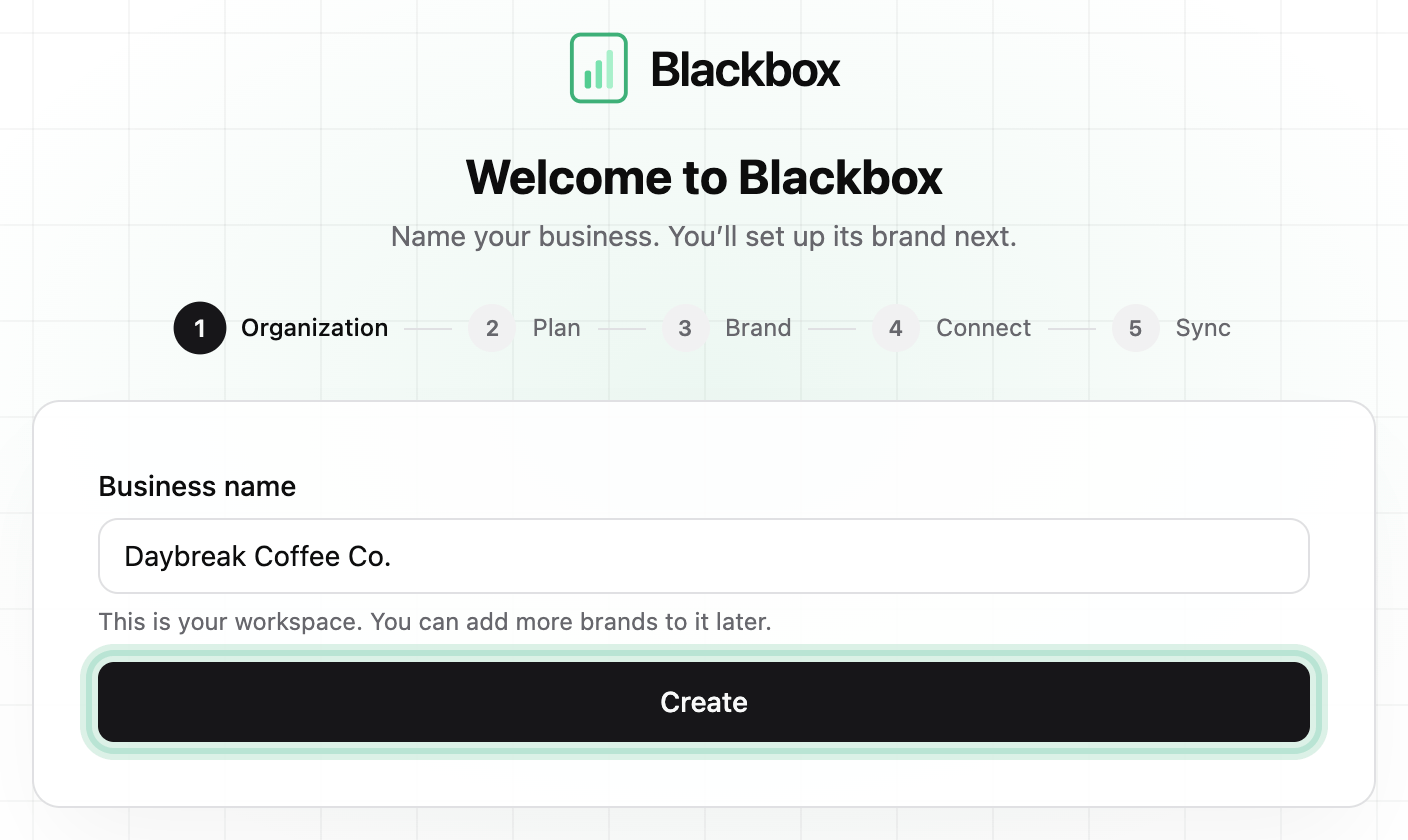Click the Blackbox wordmark text
The width and height of the screenshot is (1408, 840).
point(745,69)
